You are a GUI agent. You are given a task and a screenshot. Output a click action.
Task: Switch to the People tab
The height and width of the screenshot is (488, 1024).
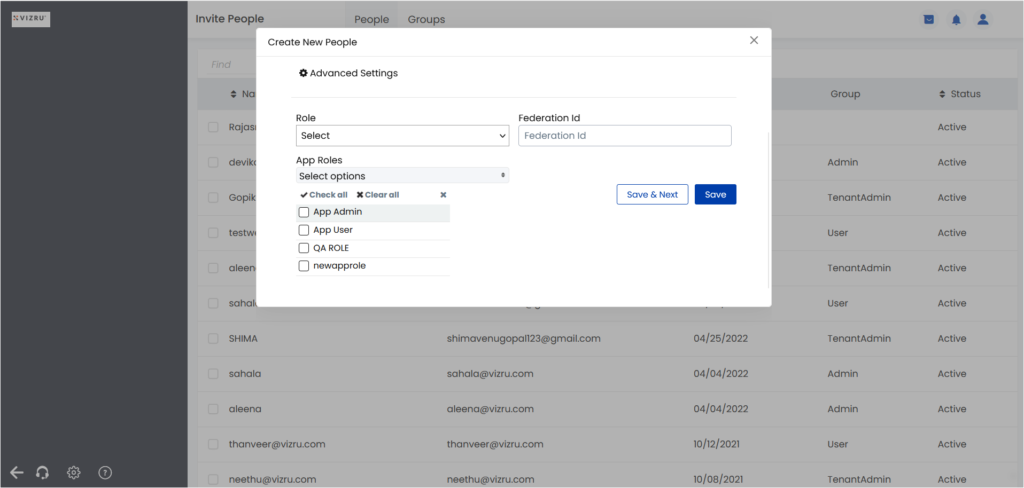[372, 20]
